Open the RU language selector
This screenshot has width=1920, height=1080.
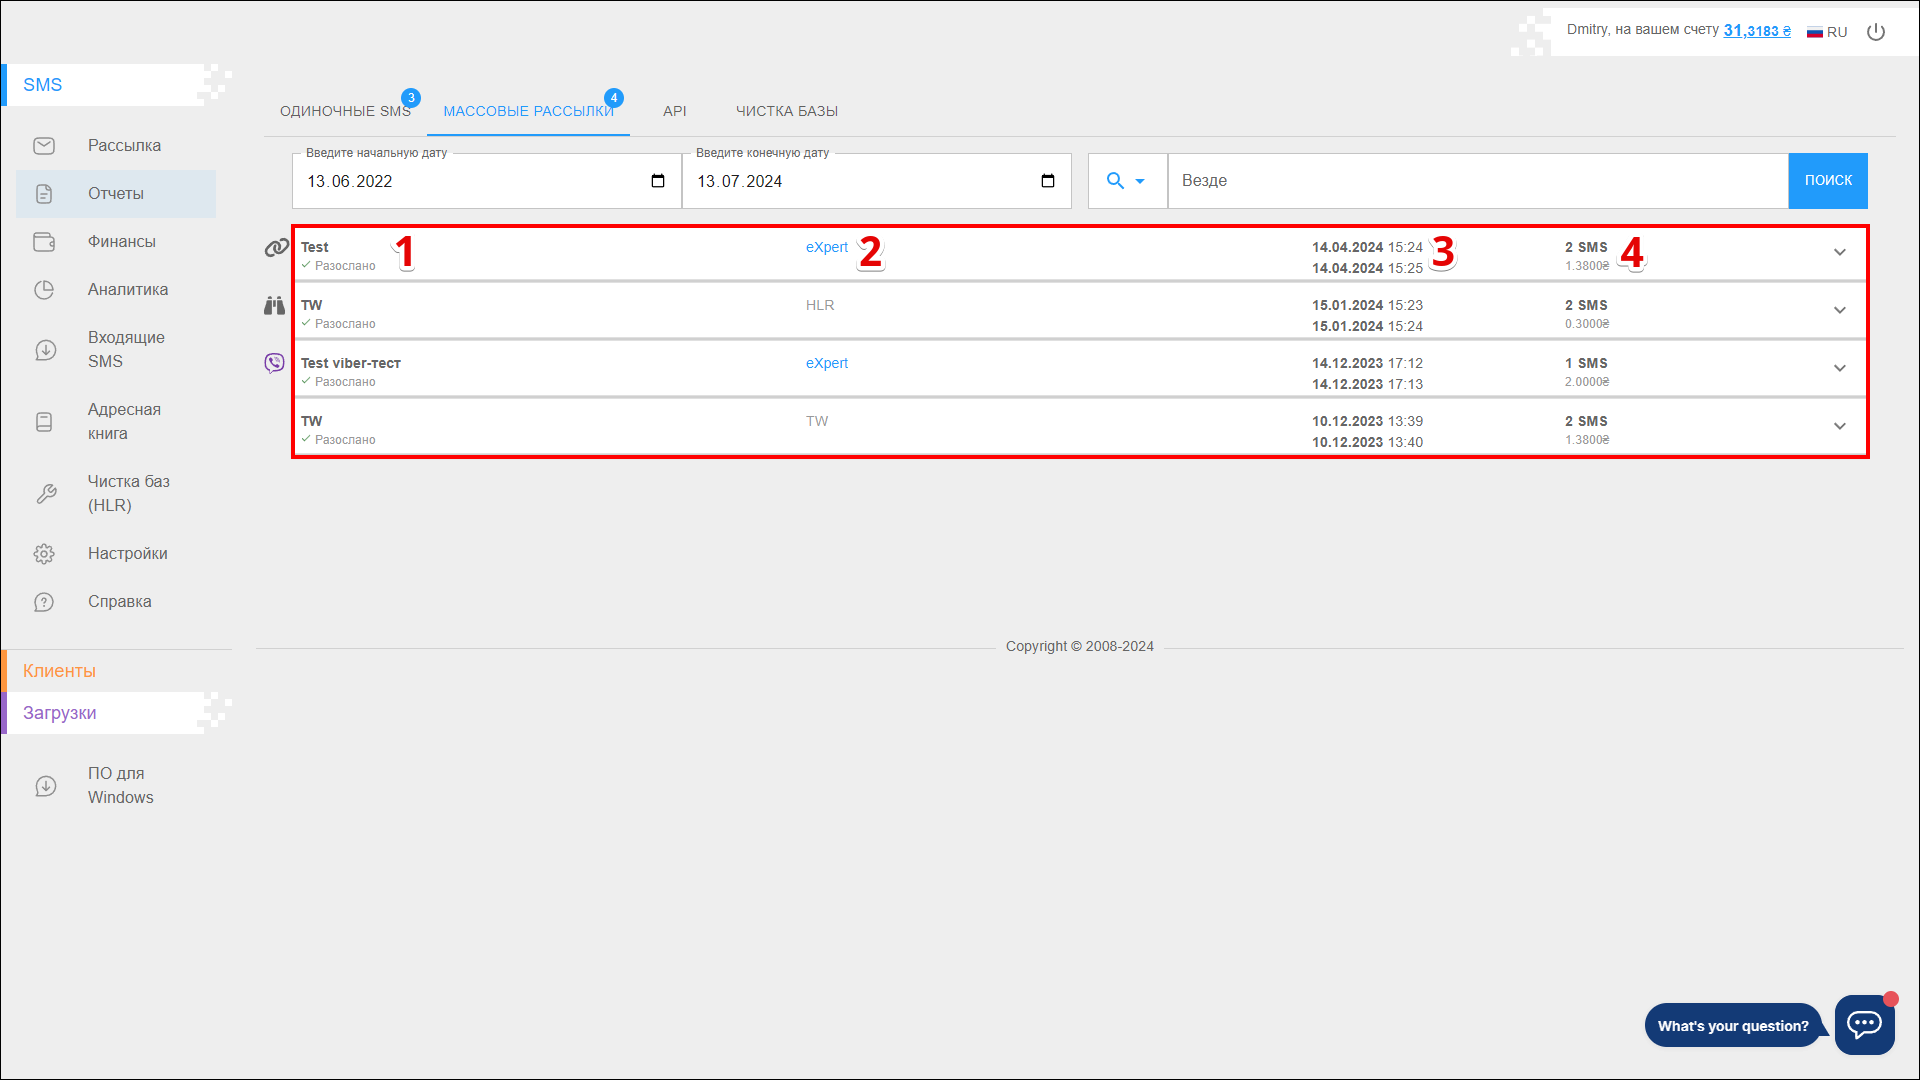(1827, 32)
